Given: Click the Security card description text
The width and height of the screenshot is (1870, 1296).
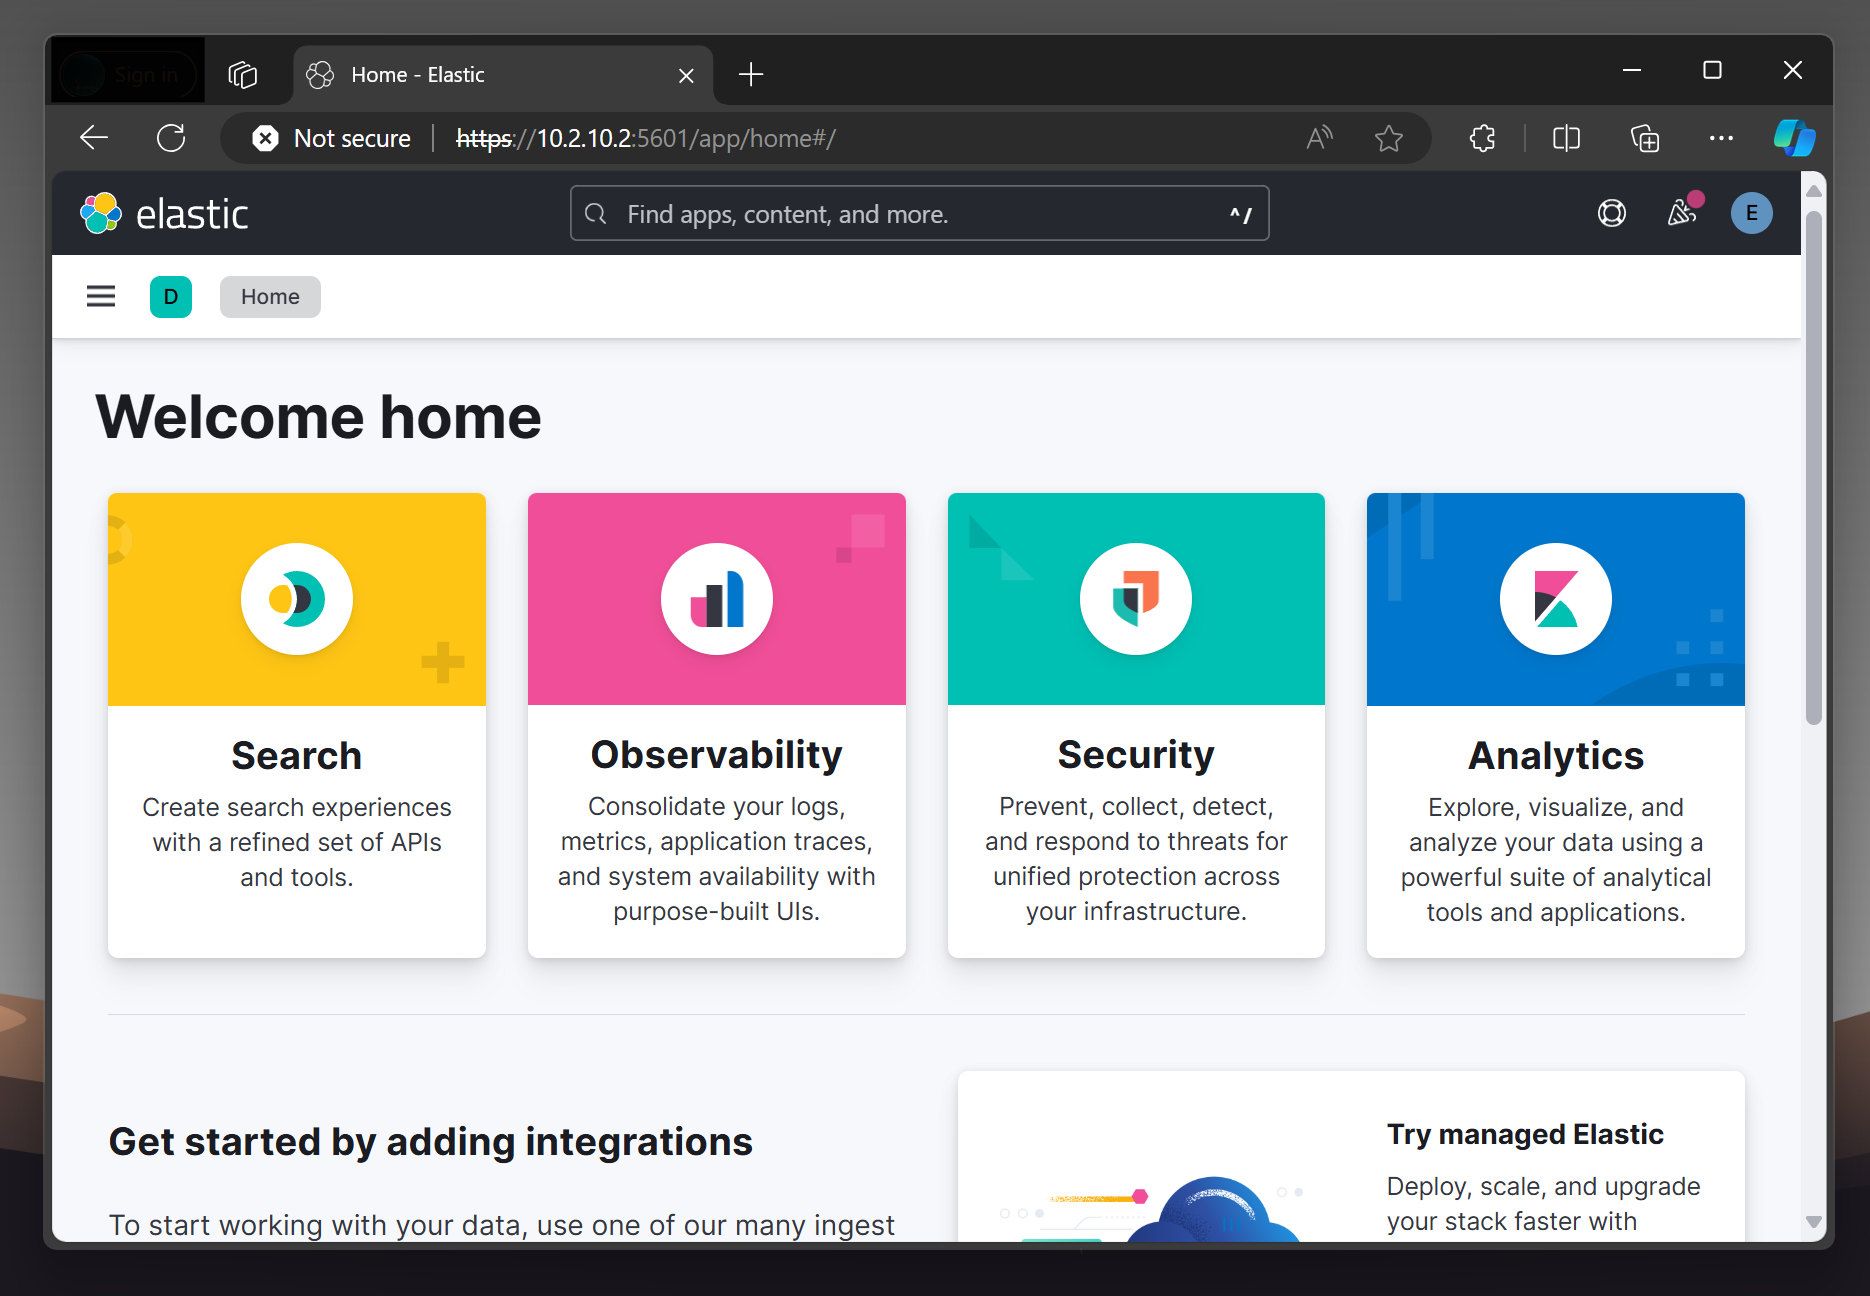Looking at the screenshot, I should click(x=1136, y=859).
